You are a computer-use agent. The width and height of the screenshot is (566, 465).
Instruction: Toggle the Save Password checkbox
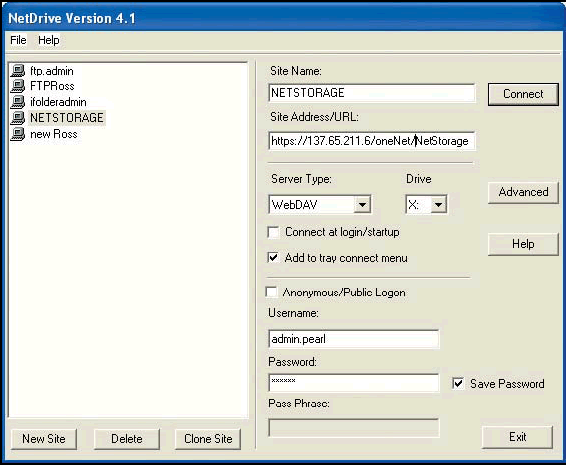point(458,383)
